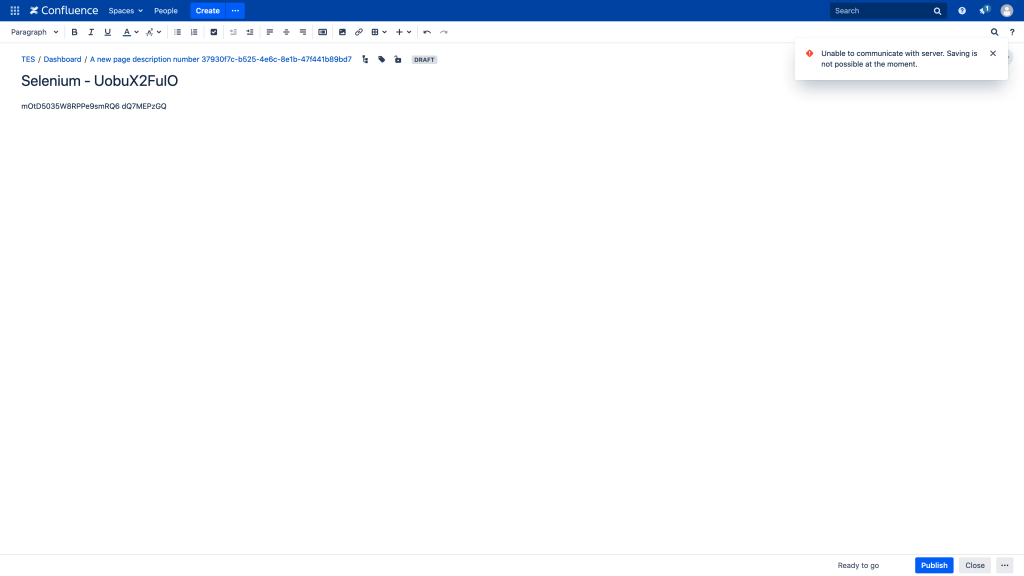Image resolution: width=1024 pixels, height=576 pixels.
Task: Open the page layout tool
Action: tap(323, 32)
